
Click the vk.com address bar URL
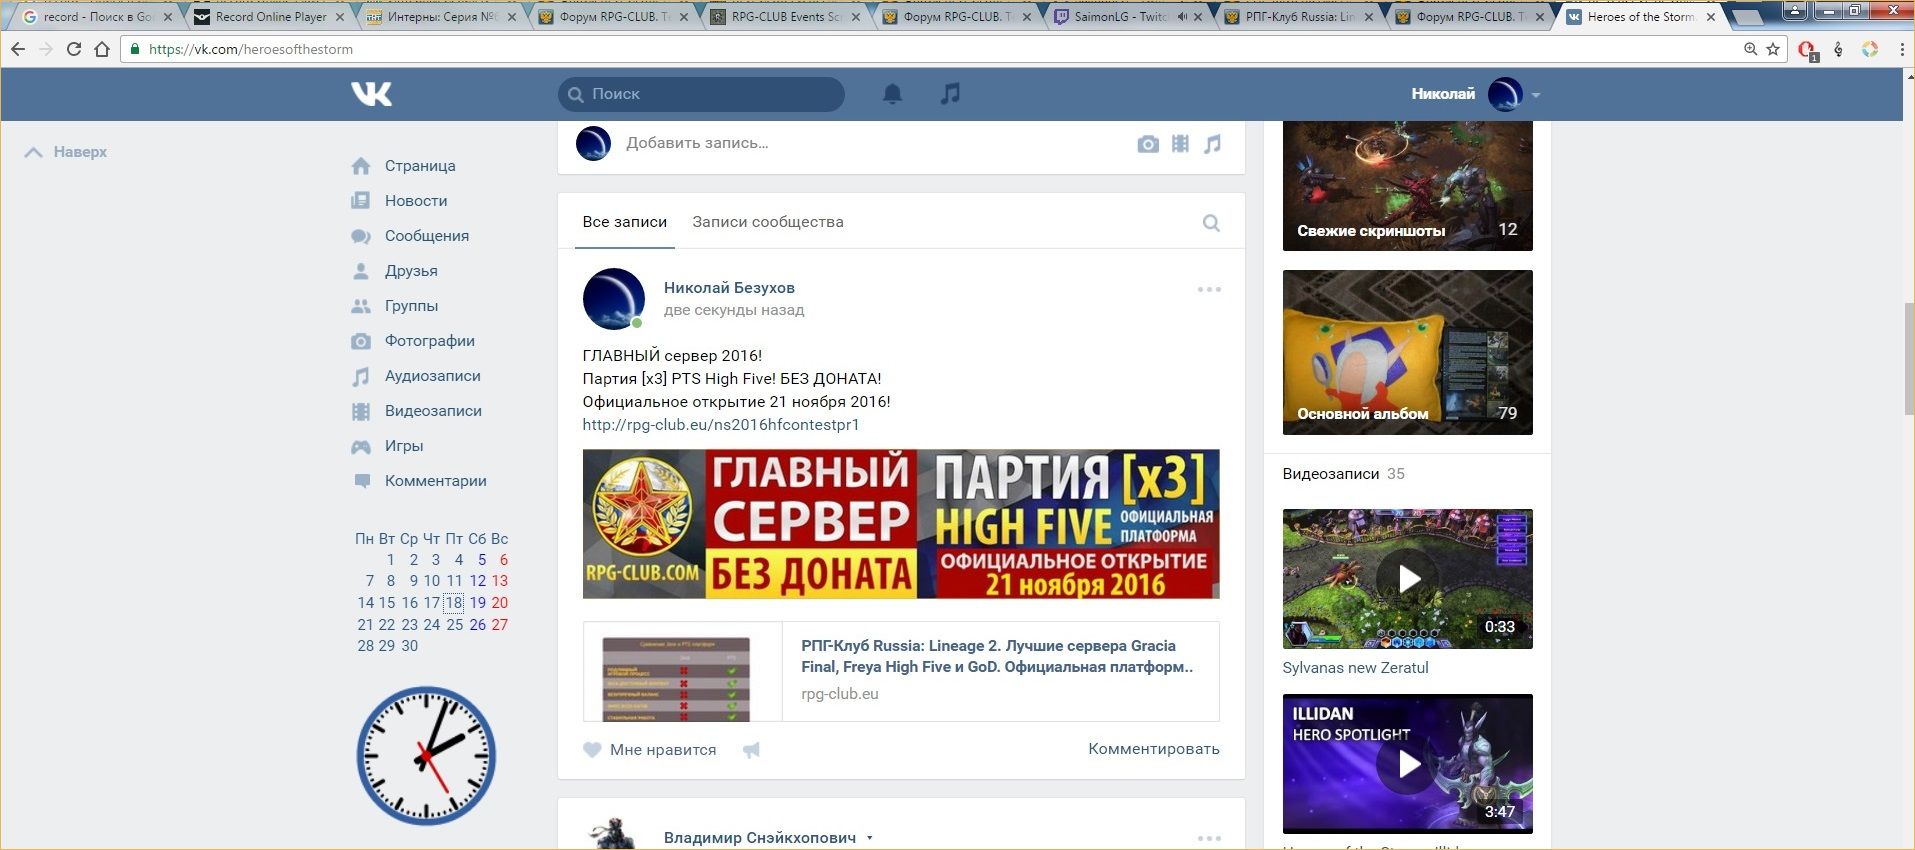click(x=250, y=49)
